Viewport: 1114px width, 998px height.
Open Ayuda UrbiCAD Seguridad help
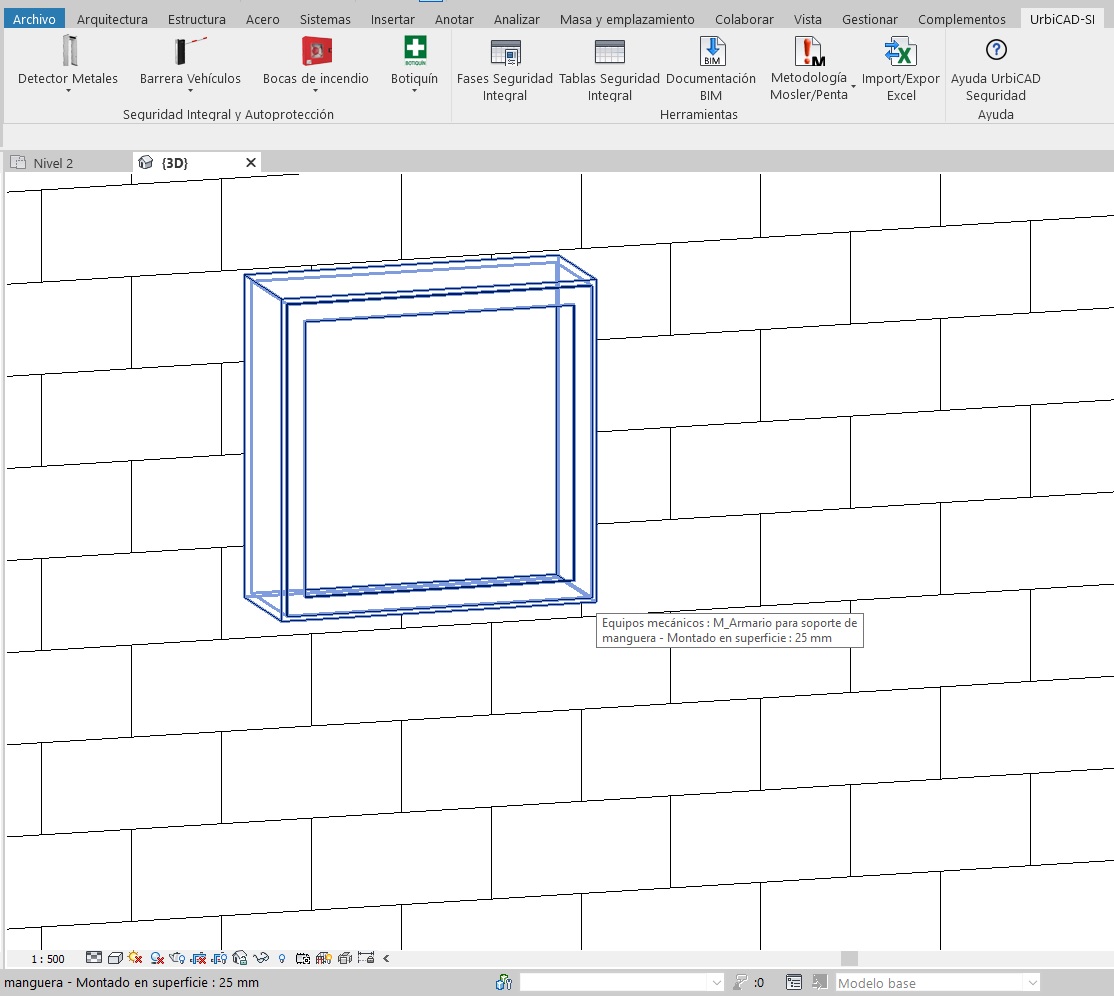point(995,51)
